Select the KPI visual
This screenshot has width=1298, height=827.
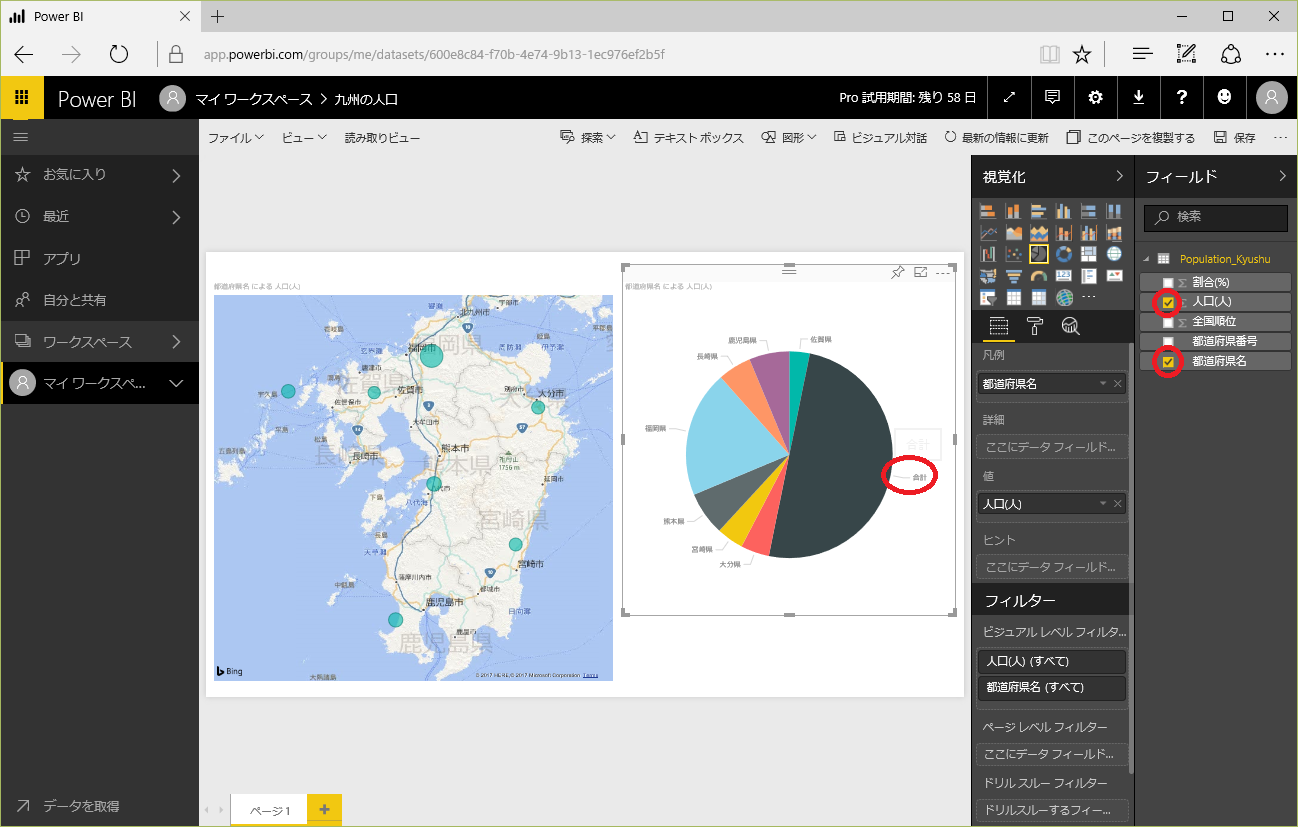(x=1114, y=275)
